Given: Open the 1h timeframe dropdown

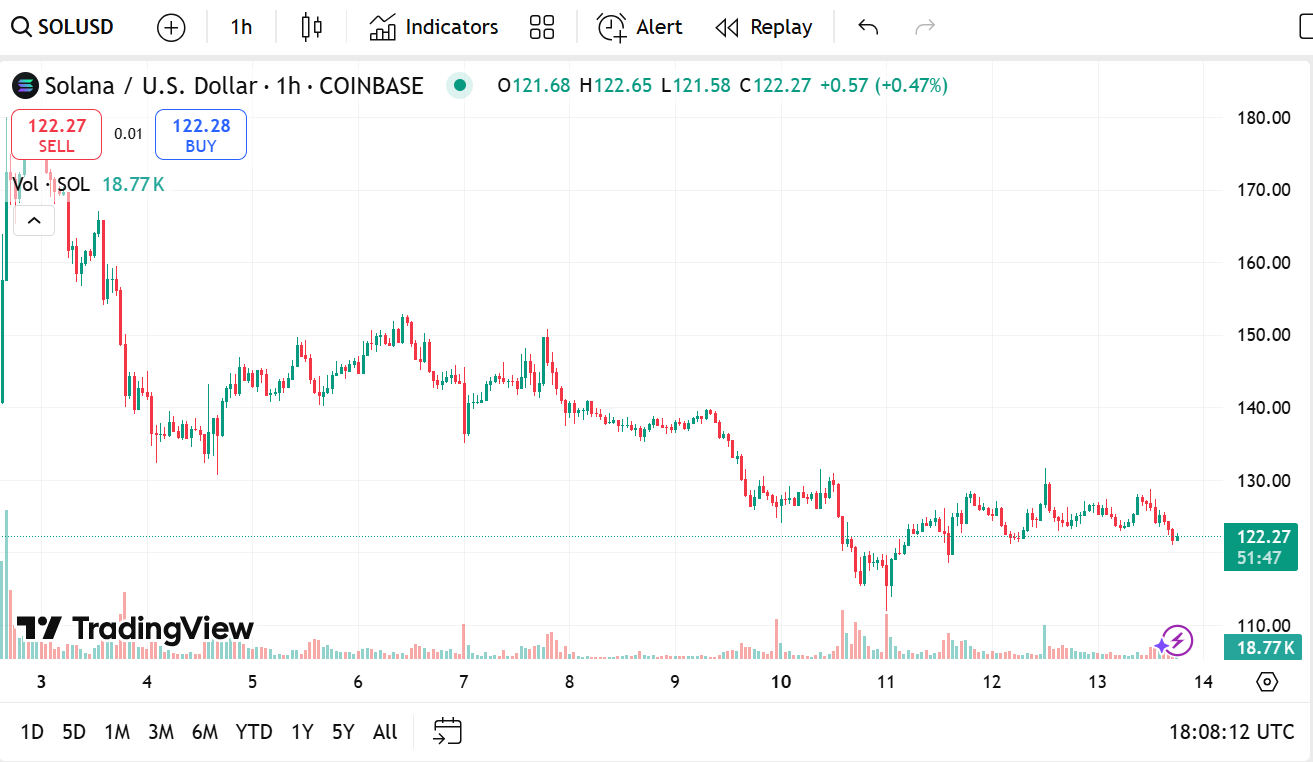Looking at the screenshot, I should [240, 27].
